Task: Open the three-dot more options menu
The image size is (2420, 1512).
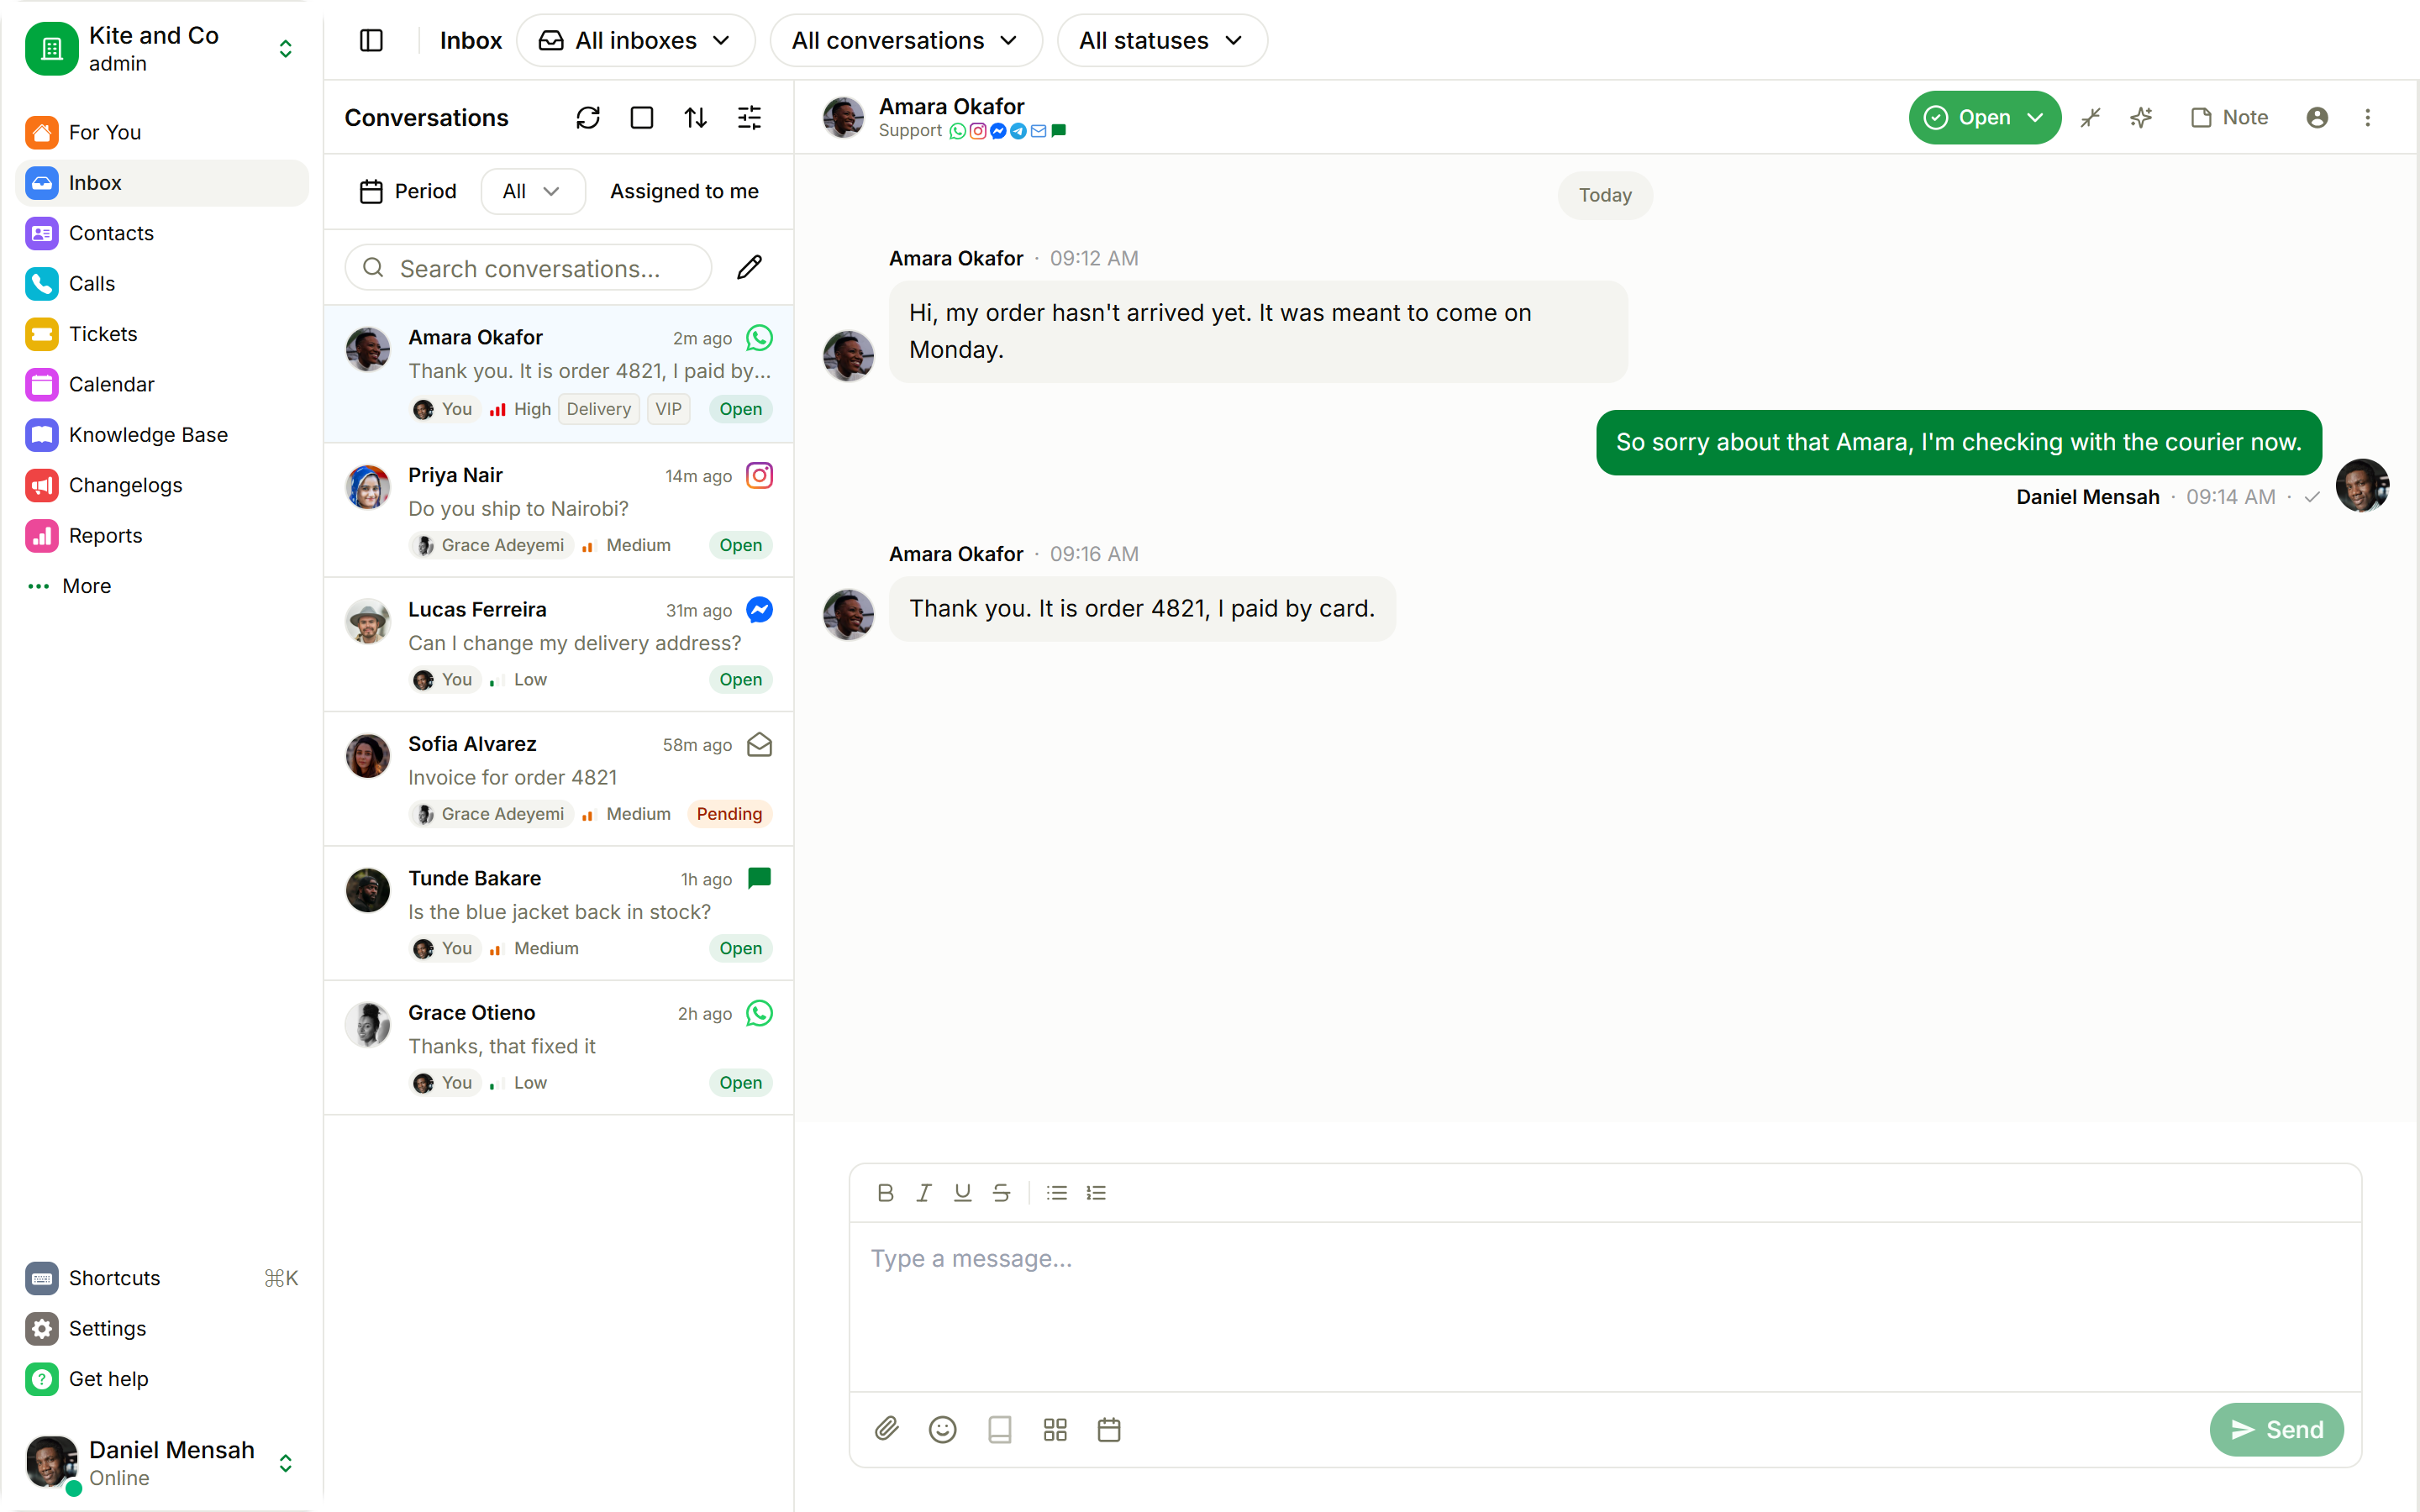Action: 2367,118
